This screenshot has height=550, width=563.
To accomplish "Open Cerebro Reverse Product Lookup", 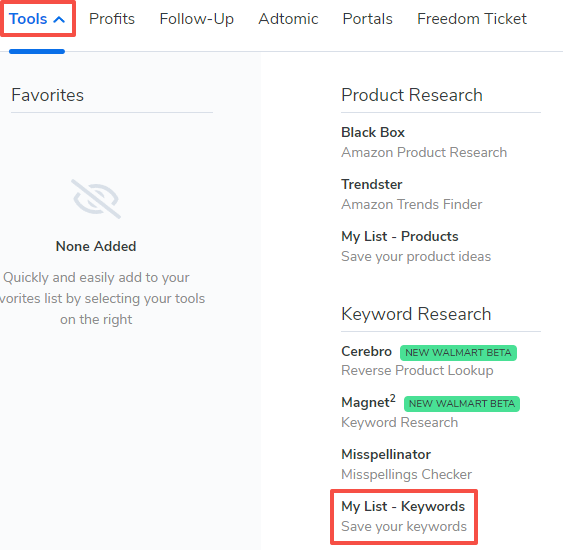I will (x=417, y=361).
